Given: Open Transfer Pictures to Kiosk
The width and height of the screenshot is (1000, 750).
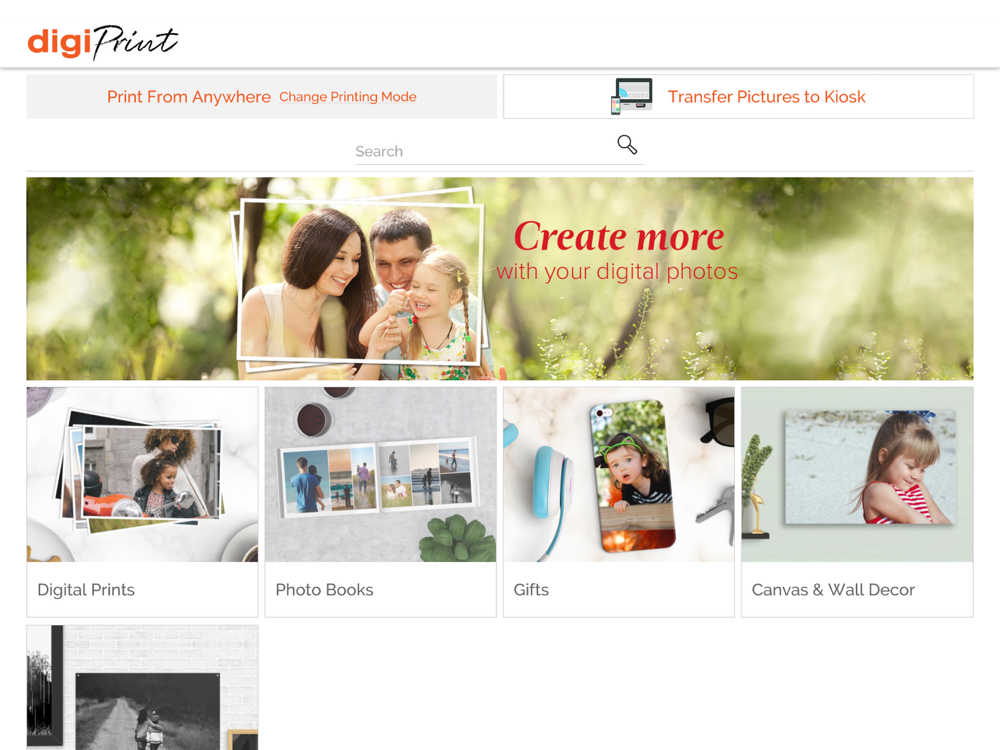Looking at the screenshot, I should click(738, 96).
